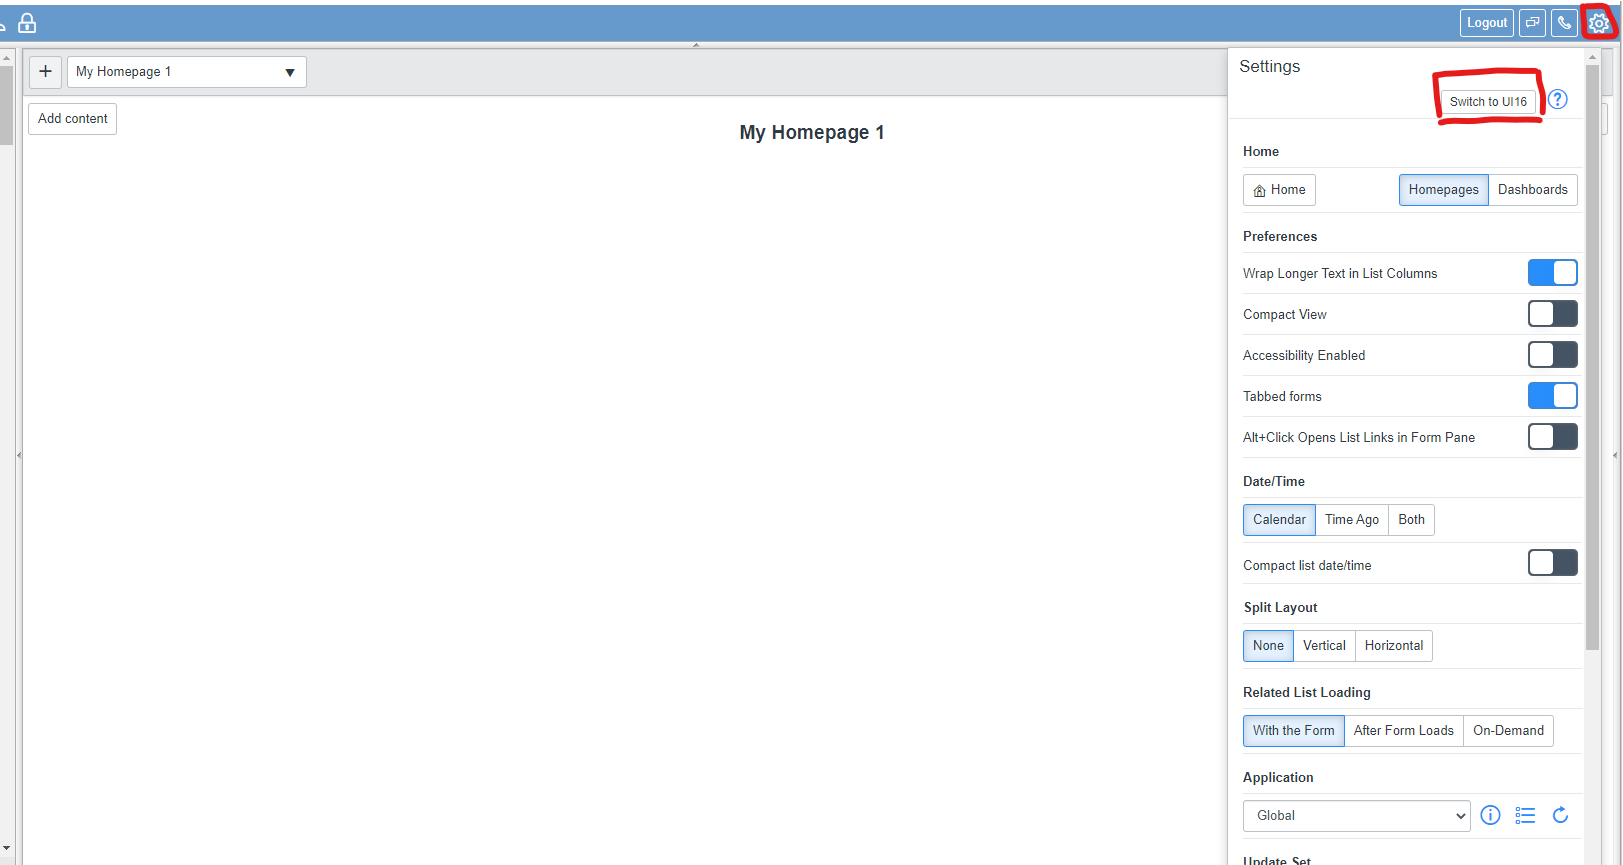Click the Settings panel scrollbar thumb
Screen dimensions: 1623x865
pos(1592,357)
